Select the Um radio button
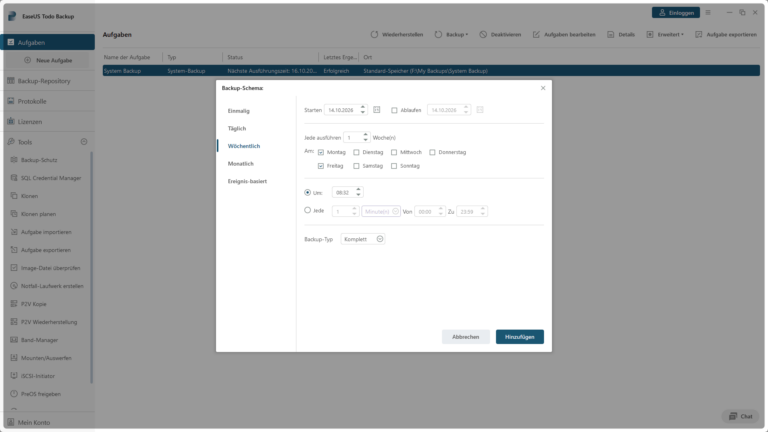This screenshot has height=432, width=768. tap(308, 192)
